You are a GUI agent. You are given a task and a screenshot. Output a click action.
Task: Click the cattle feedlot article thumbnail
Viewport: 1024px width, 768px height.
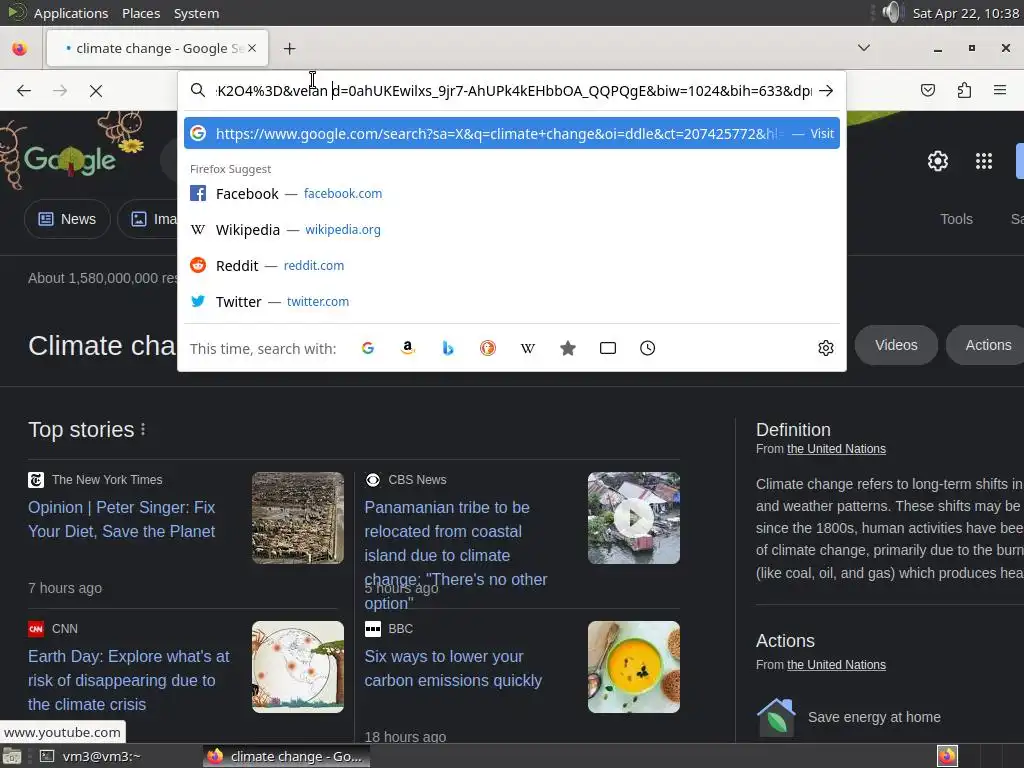[x=298, y=518]
